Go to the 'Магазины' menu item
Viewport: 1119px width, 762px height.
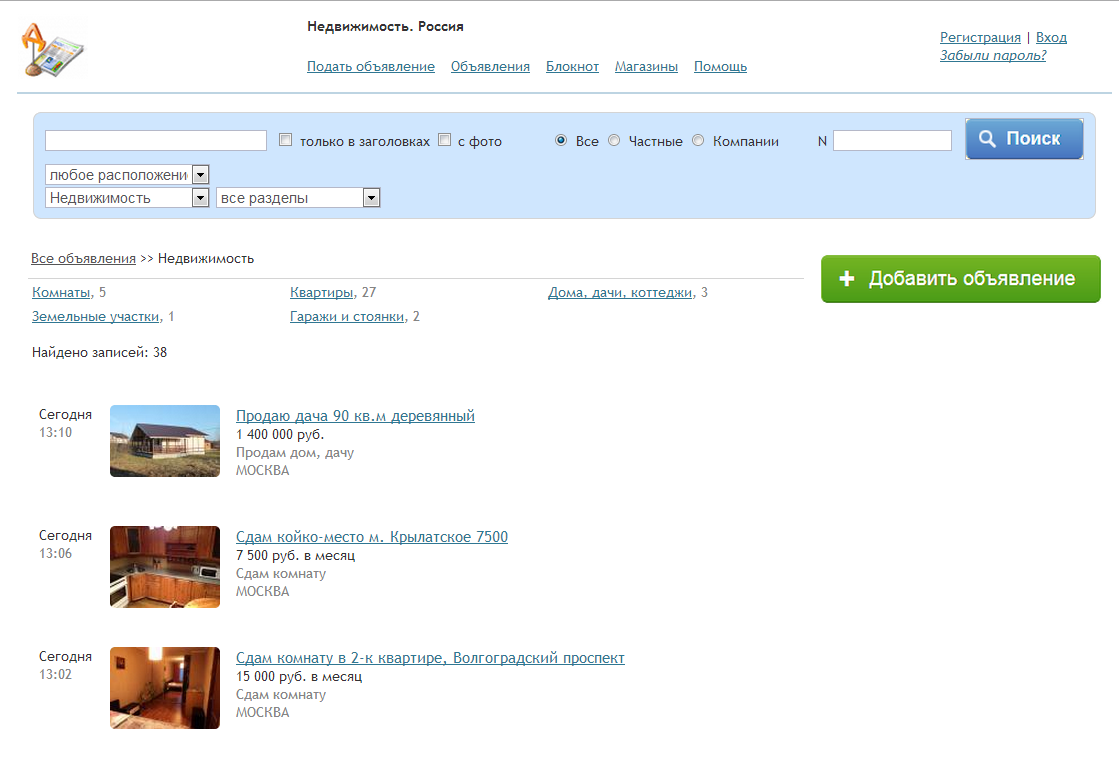(x=646, y=67)
